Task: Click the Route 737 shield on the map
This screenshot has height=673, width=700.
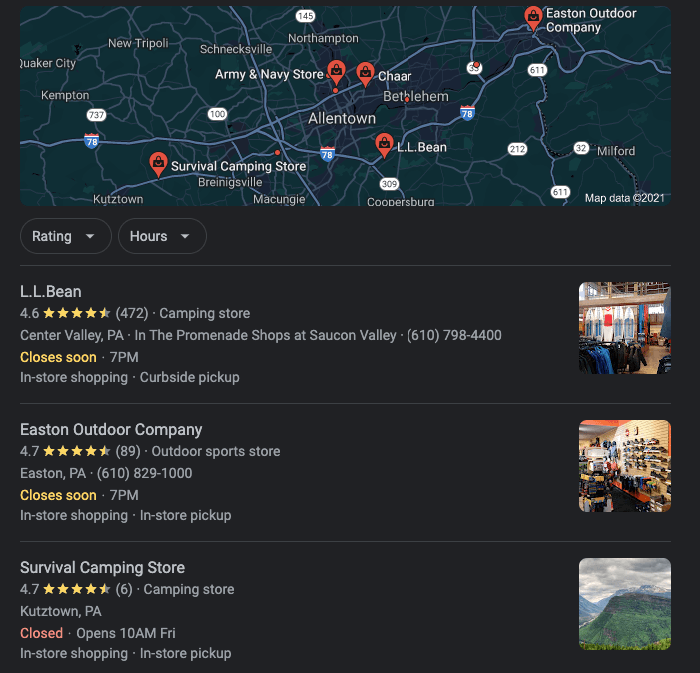Action: pos(96,115)
